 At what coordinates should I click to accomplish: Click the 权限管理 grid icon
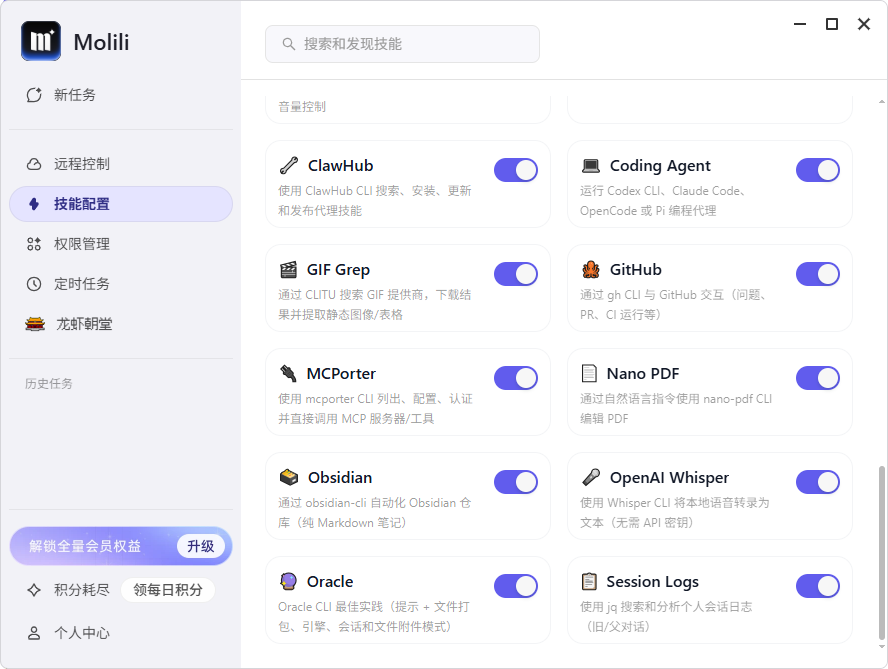coord(34,244)
